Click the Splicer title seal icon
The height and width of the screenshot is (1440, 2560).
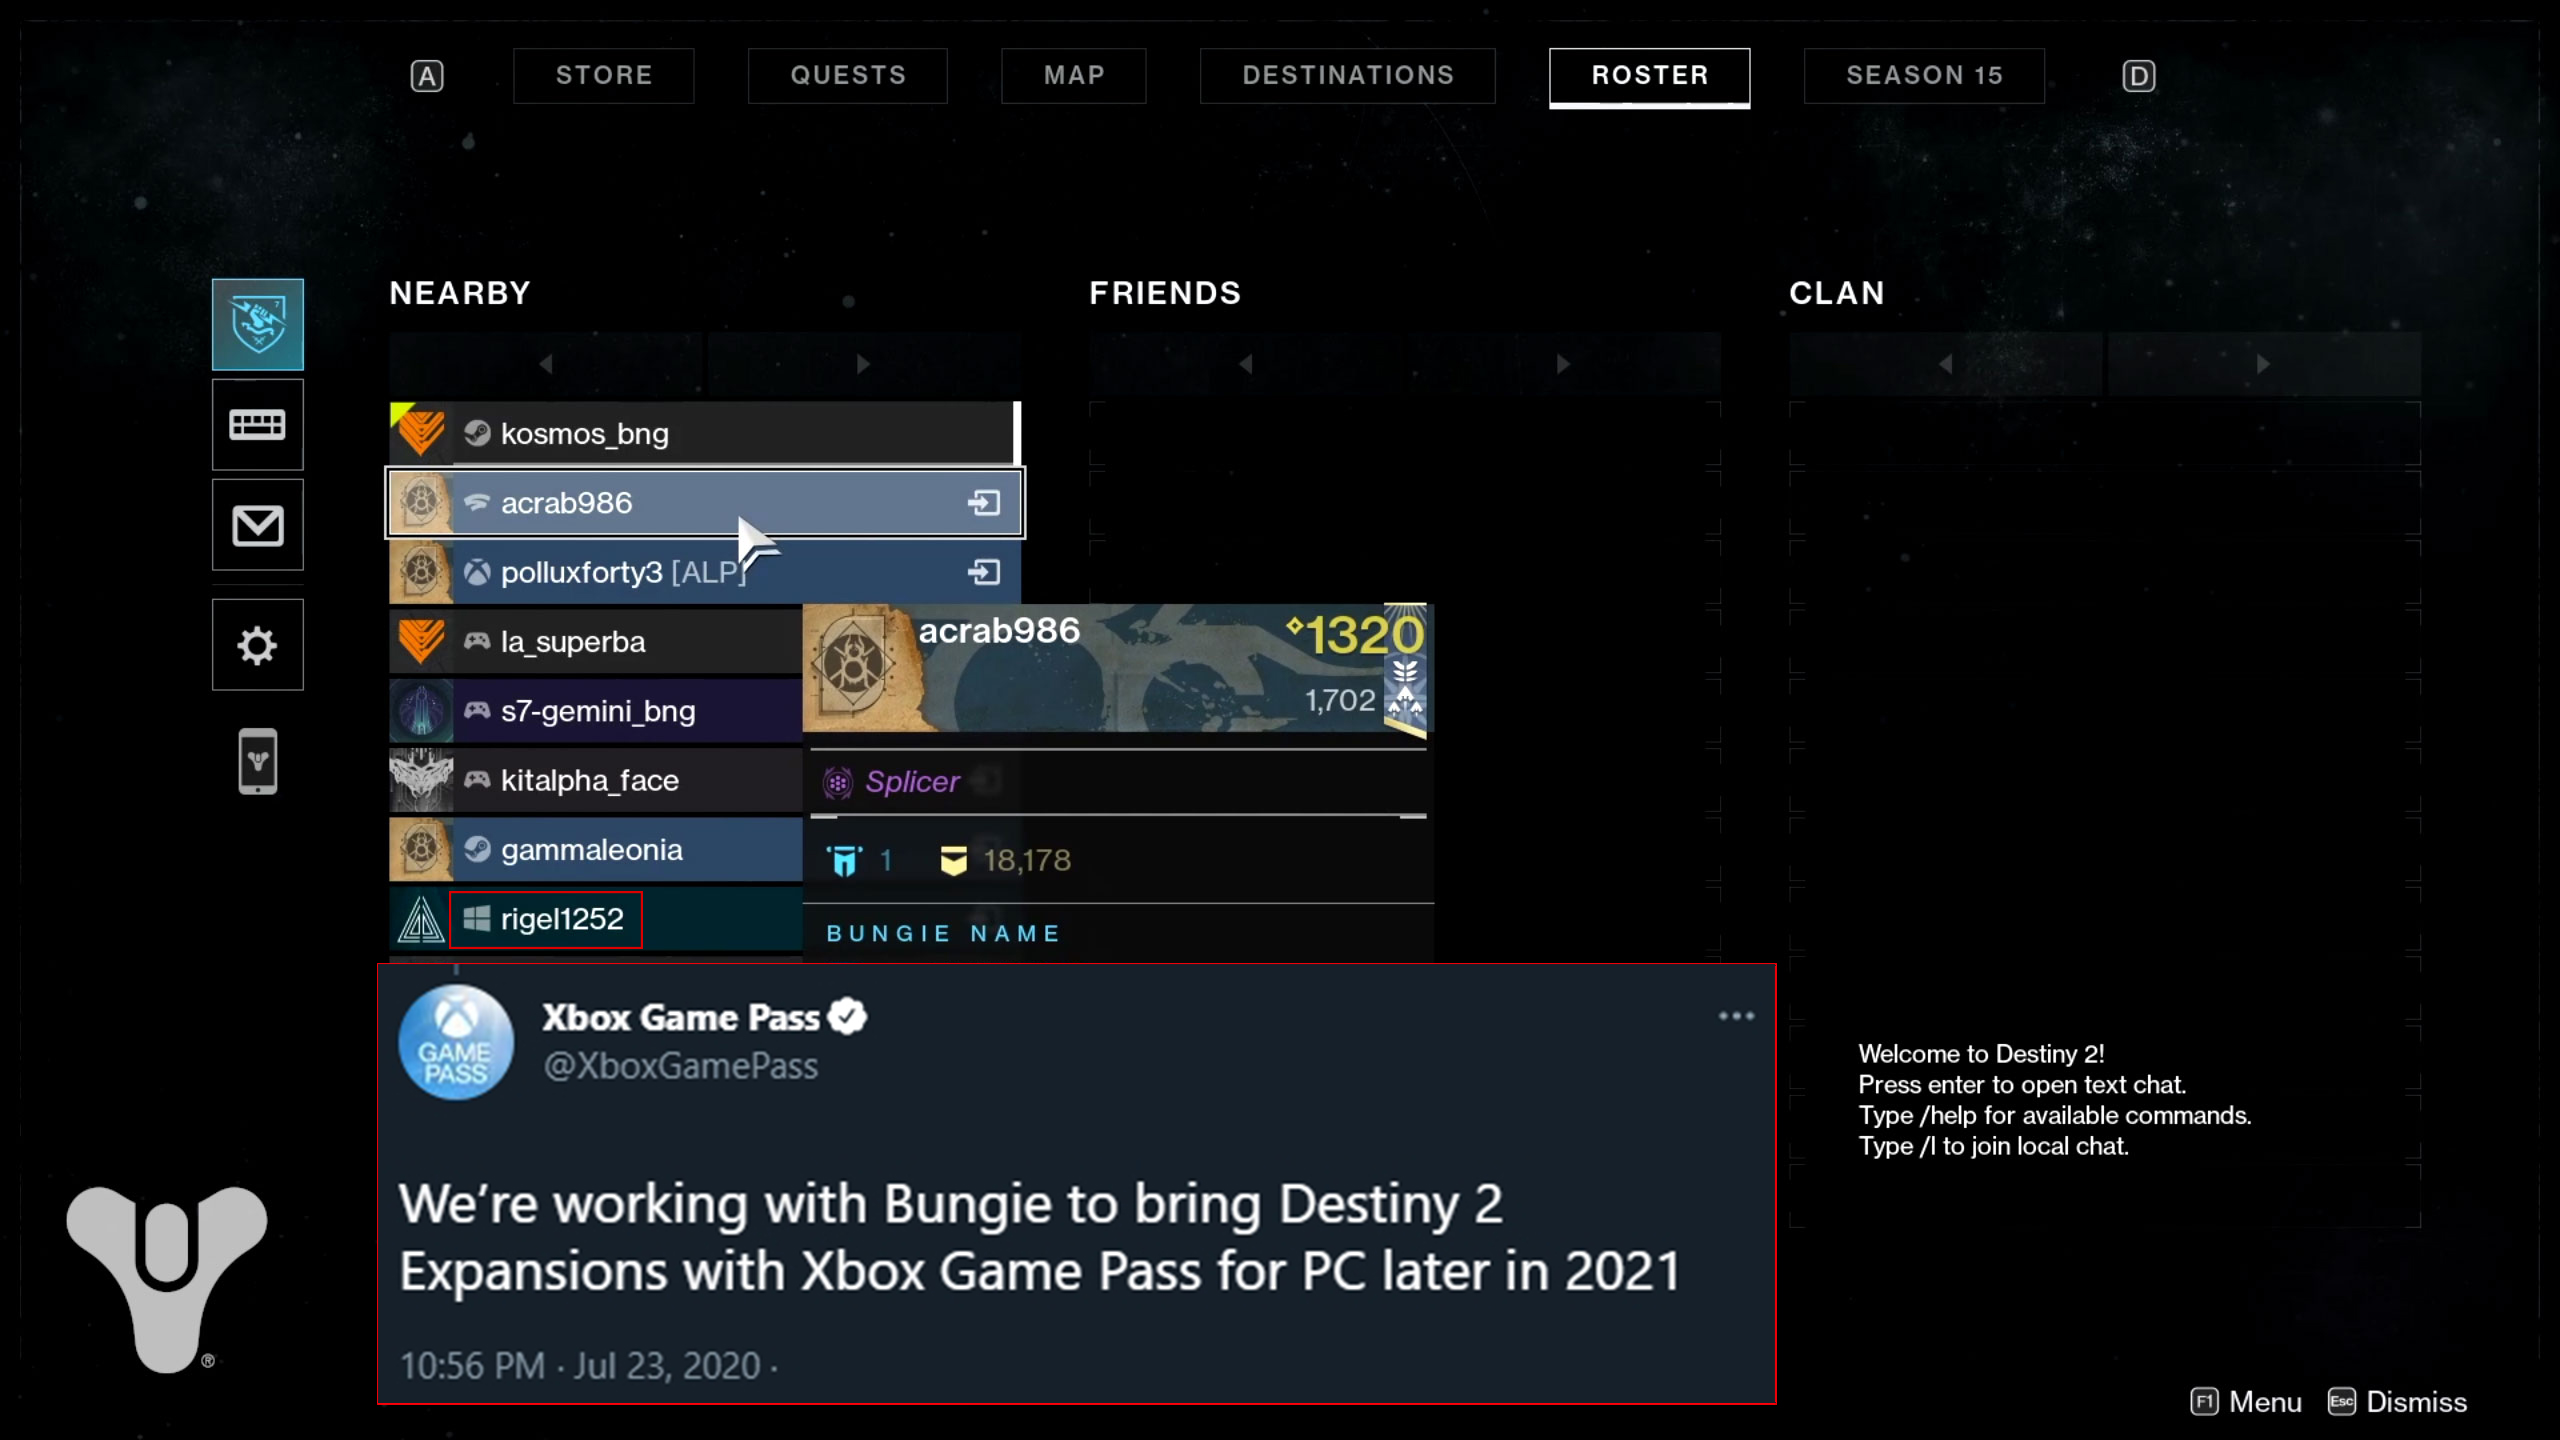[x=838, y=782]
